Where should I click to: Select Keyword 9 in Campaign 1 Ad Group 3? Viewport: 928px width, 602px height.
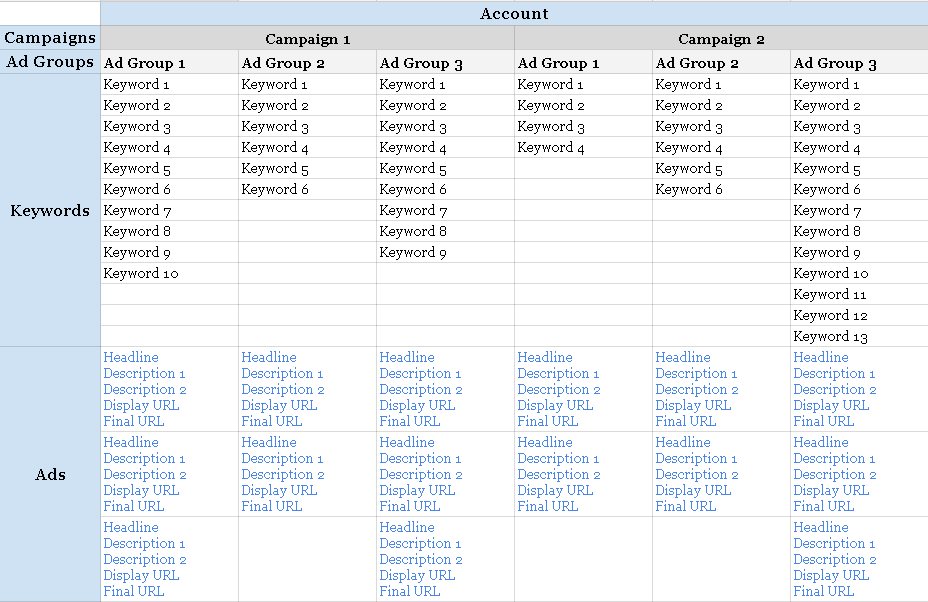[413, 252]
